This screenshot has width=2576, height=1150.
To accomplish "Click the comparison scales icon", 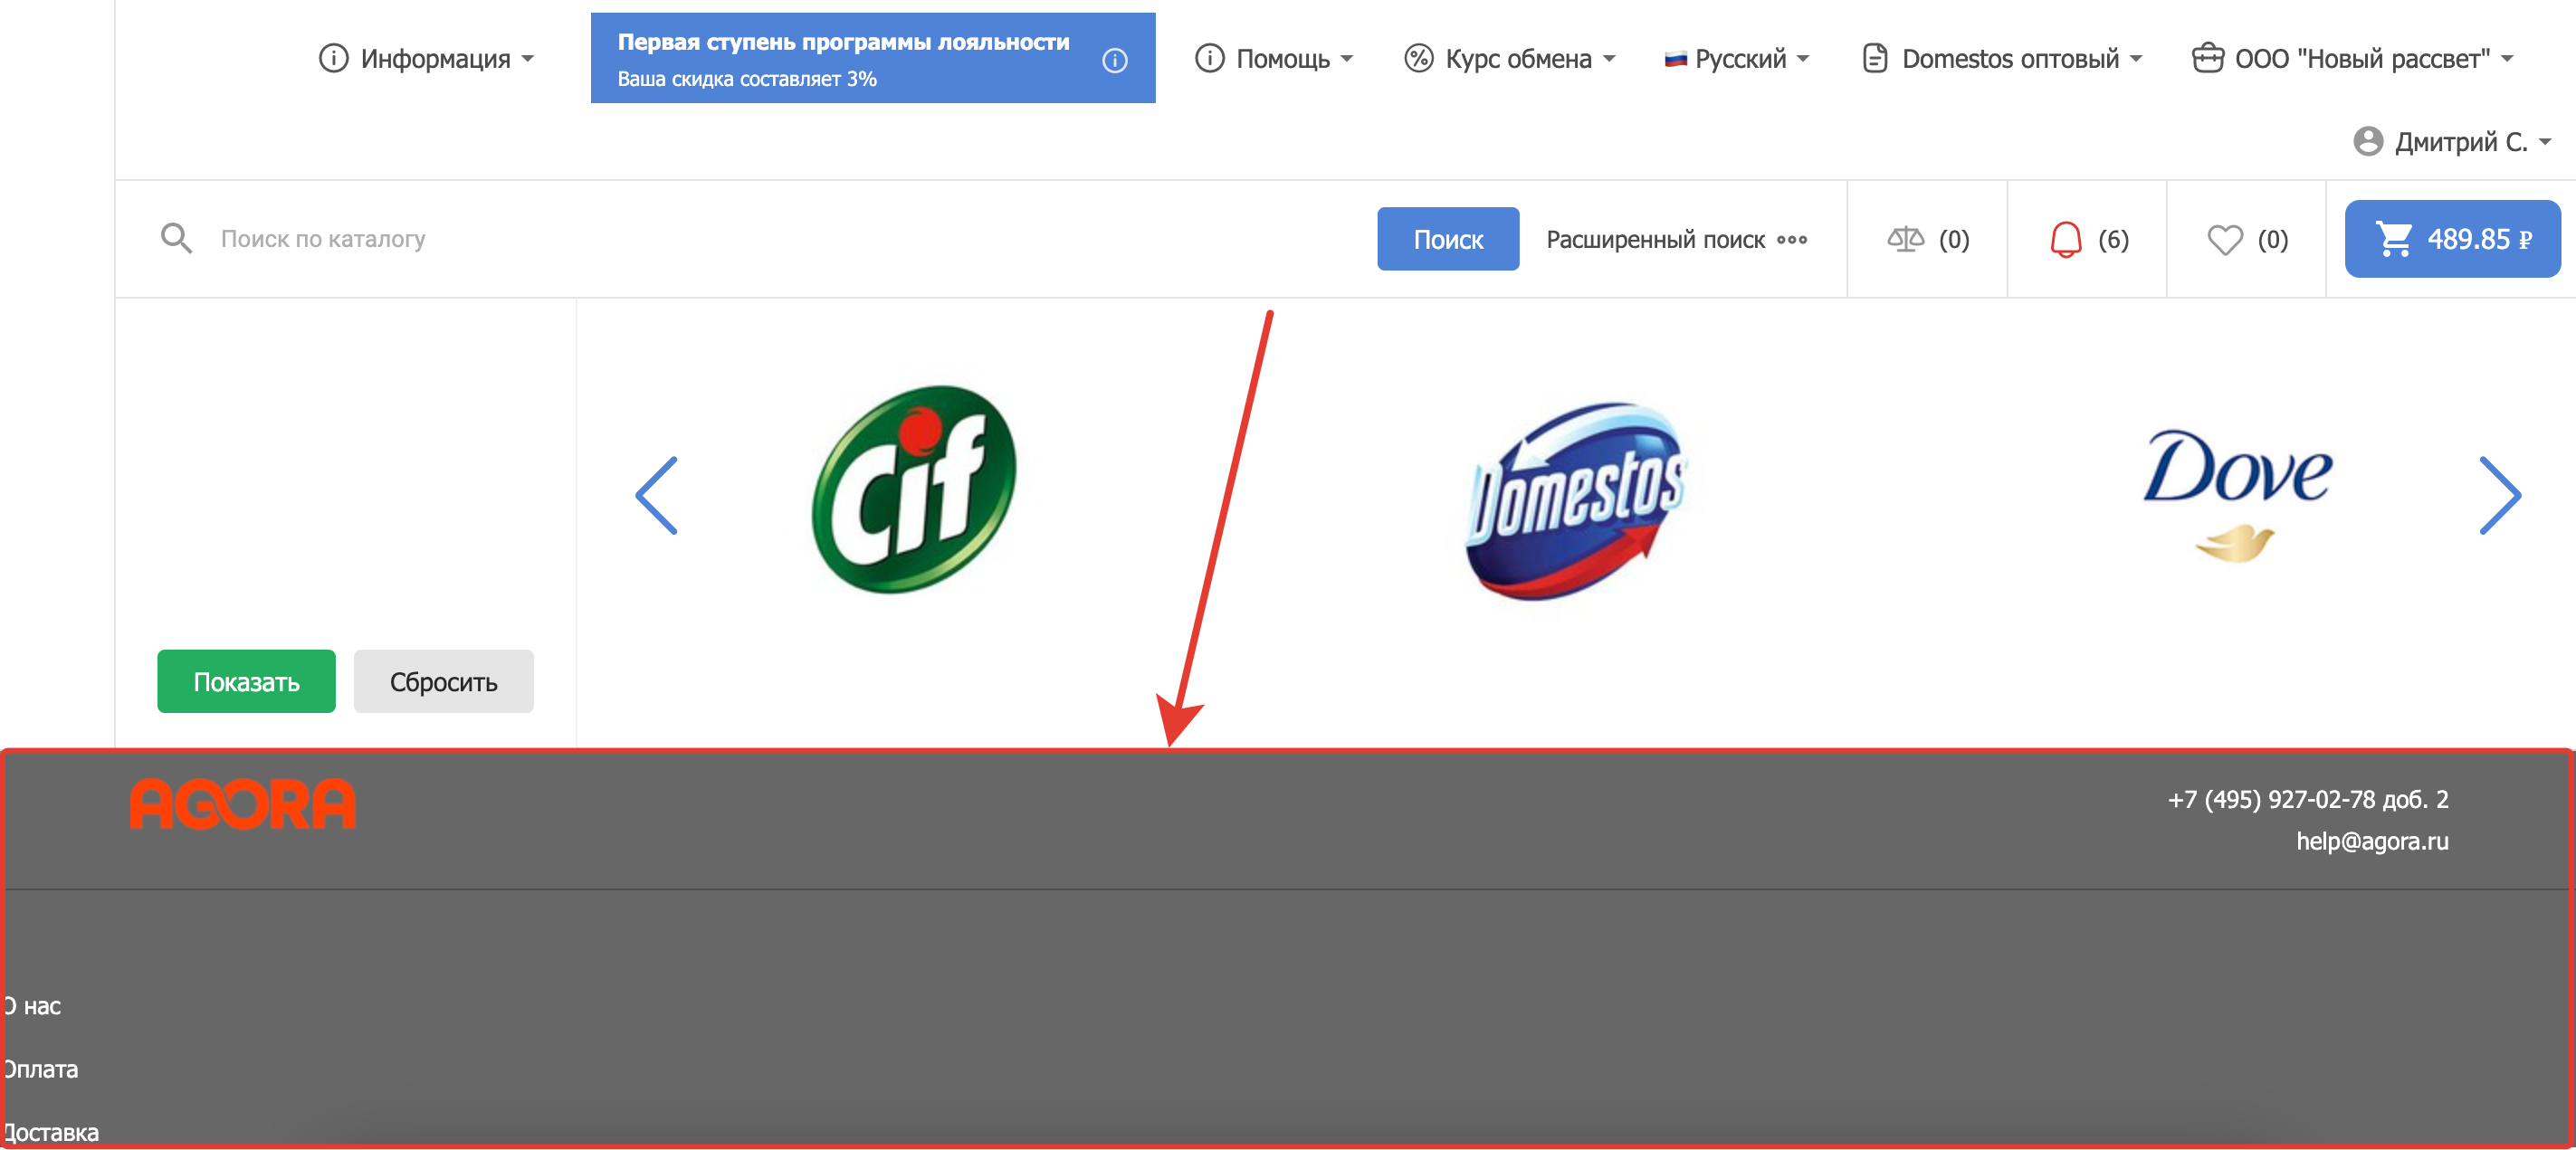I will pyautogui.click(x=1905, y=239).
